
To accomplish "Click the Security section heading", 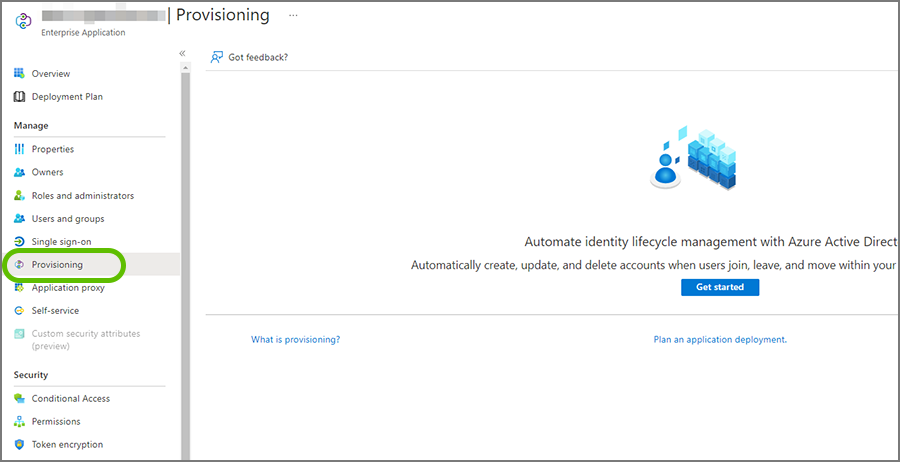I will pyautogui.click(x=31, y=375).
